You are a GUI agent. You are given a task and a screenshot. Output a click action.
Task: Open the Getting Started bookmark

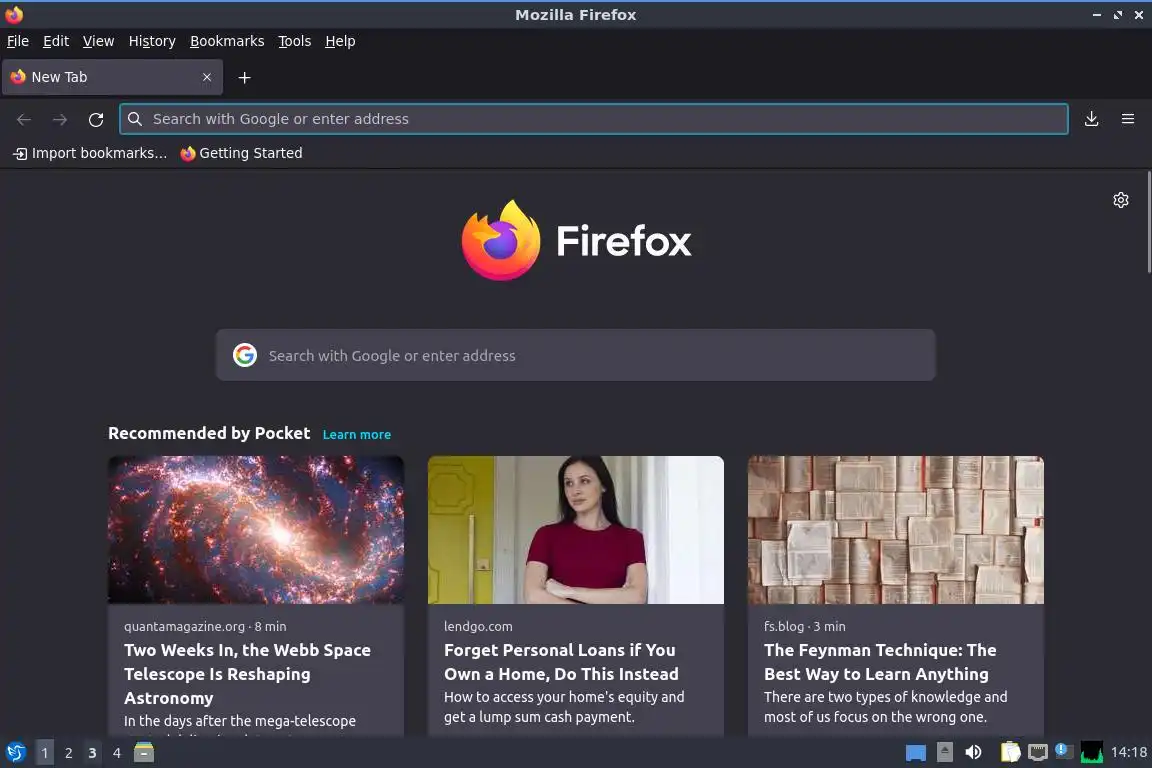pyautogui.click(x=241, y=153)
